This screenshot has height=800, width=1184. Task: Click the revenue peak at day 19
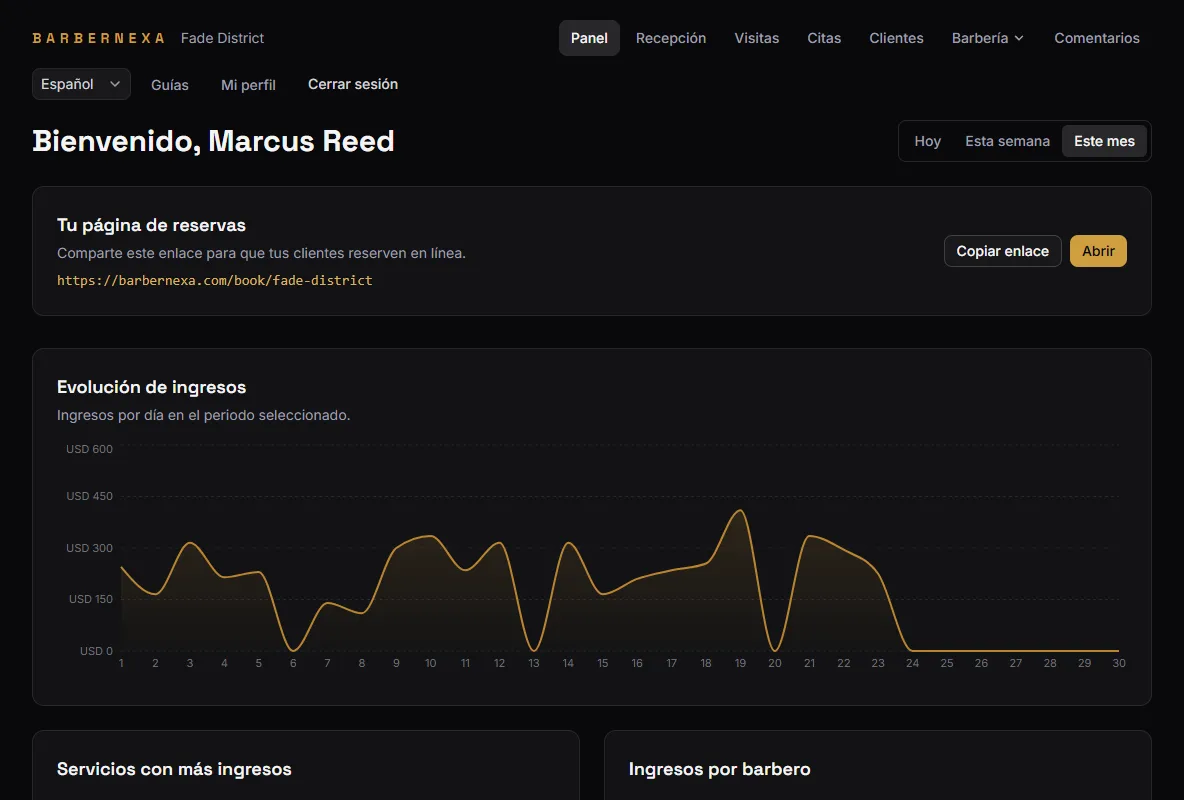740,511
